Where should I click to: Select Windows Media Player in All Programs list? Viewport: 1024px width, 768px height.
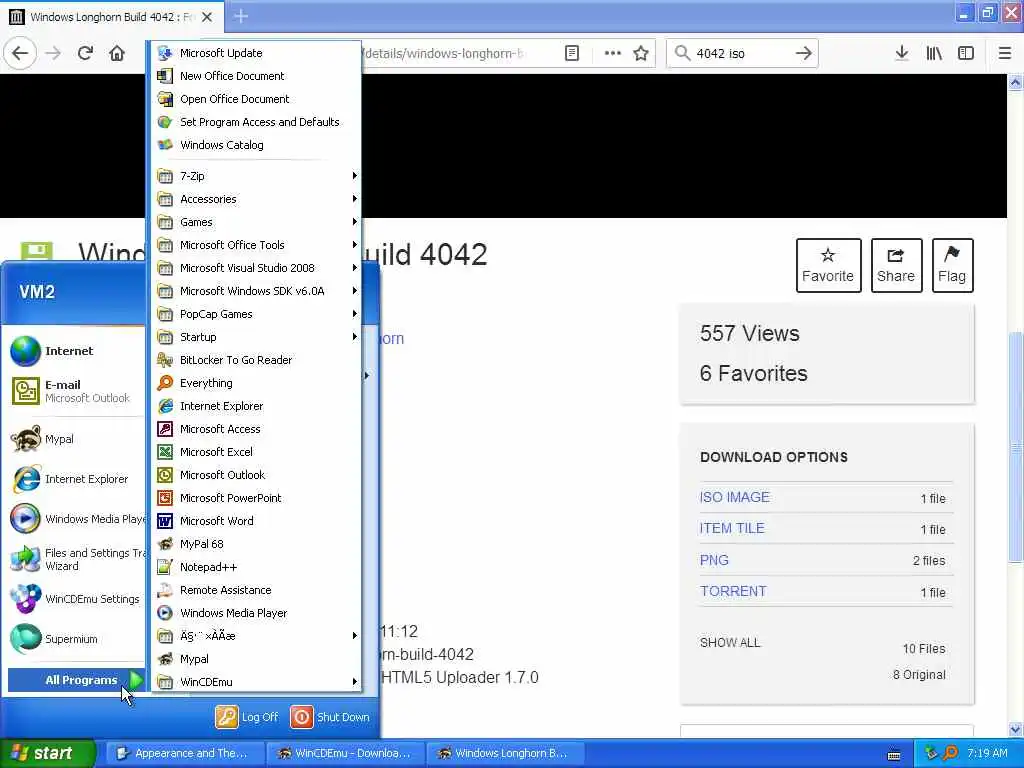point(256,613)
